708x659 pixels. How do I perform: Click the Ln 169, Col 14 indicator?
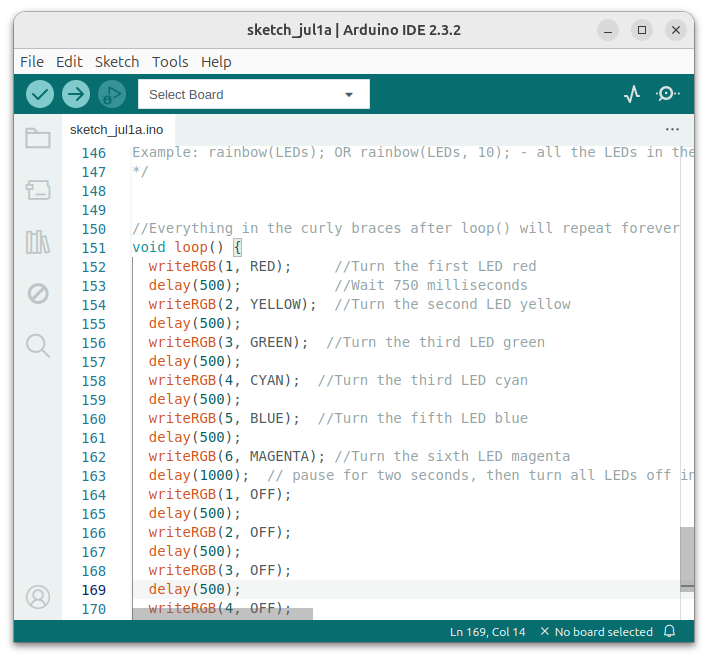click(488, 631)
